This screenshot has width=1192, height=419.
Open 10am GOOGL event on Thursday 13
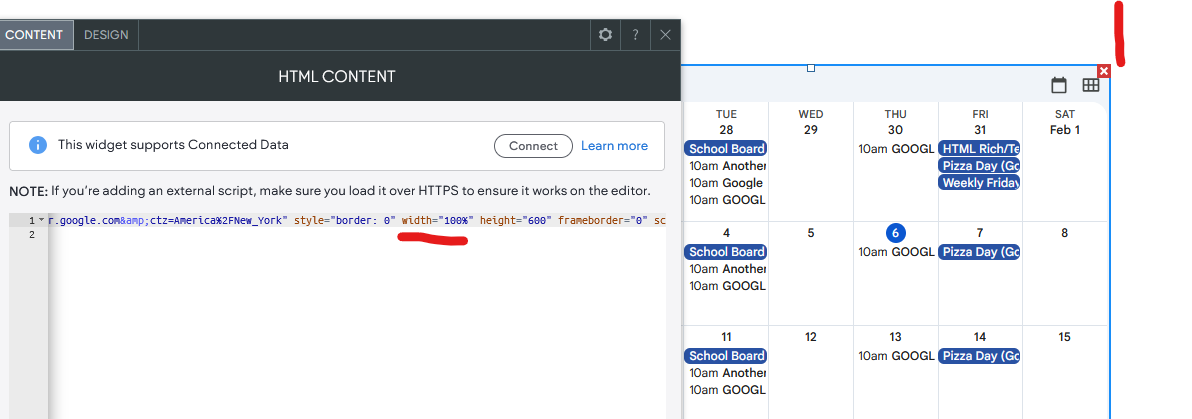(896, 356)
